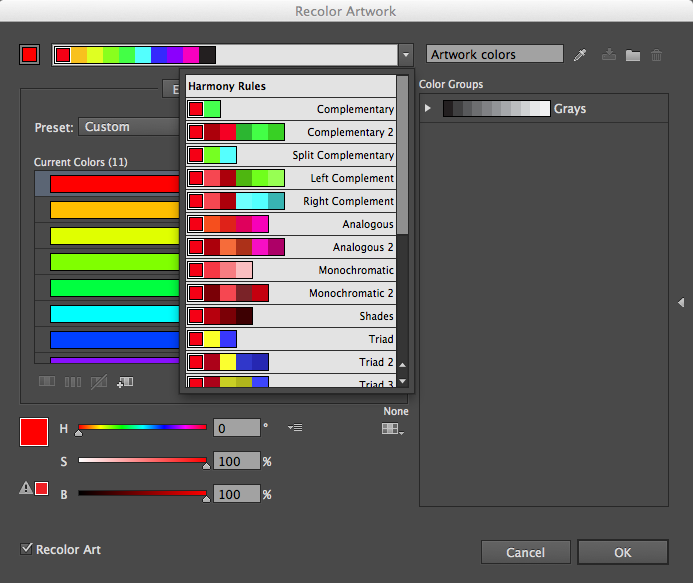693x583 pixels.
Task: Click the Saturation slider track
Action: 142,460
